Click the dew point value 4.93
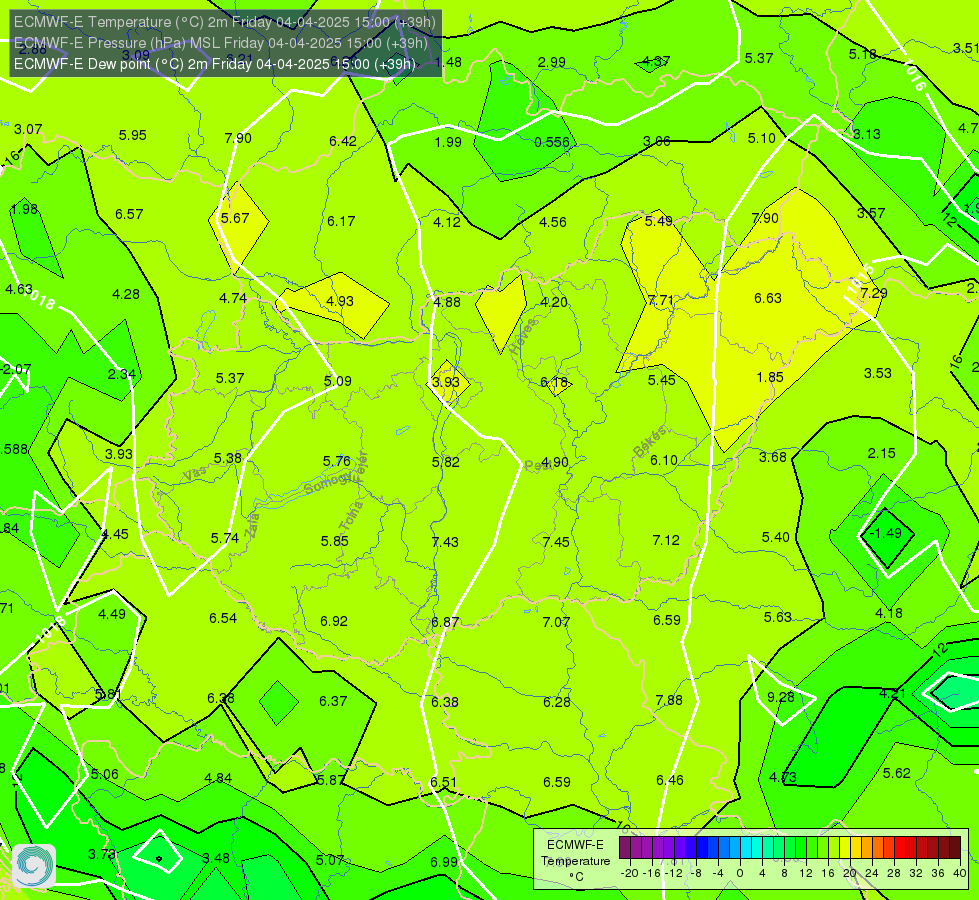979x900 pixels. (340, 301)
